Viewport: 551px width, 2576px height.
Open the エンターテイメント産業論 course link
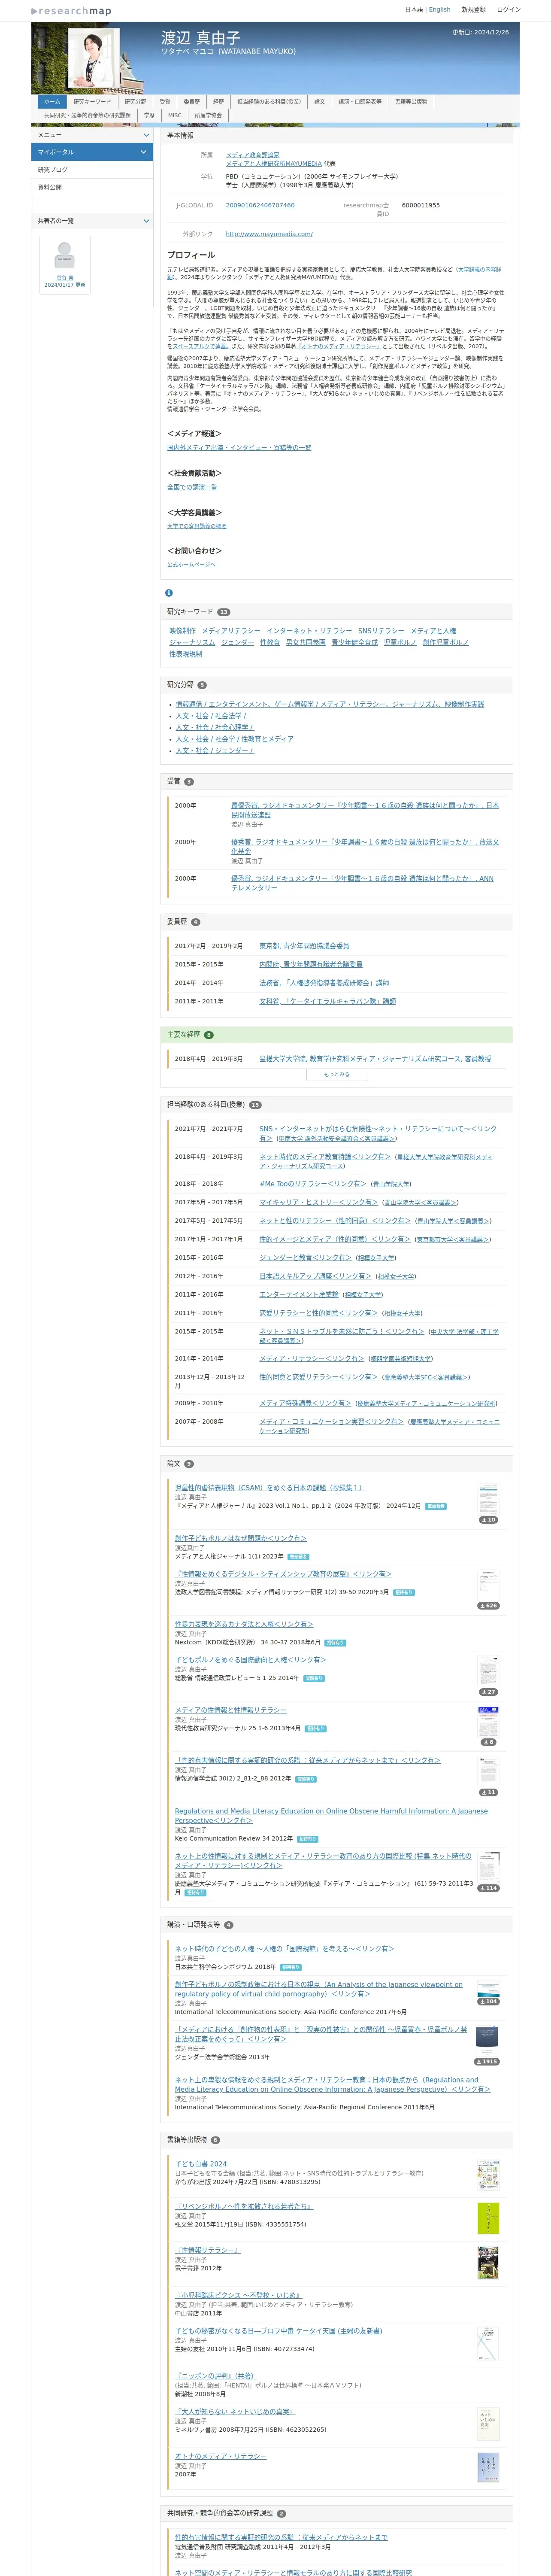tap(299, 1295)
